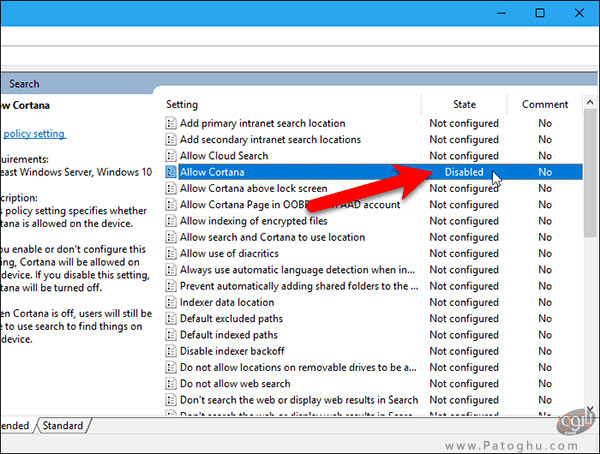Select Prevent automatically adding shared folders setting

point(299,286)
